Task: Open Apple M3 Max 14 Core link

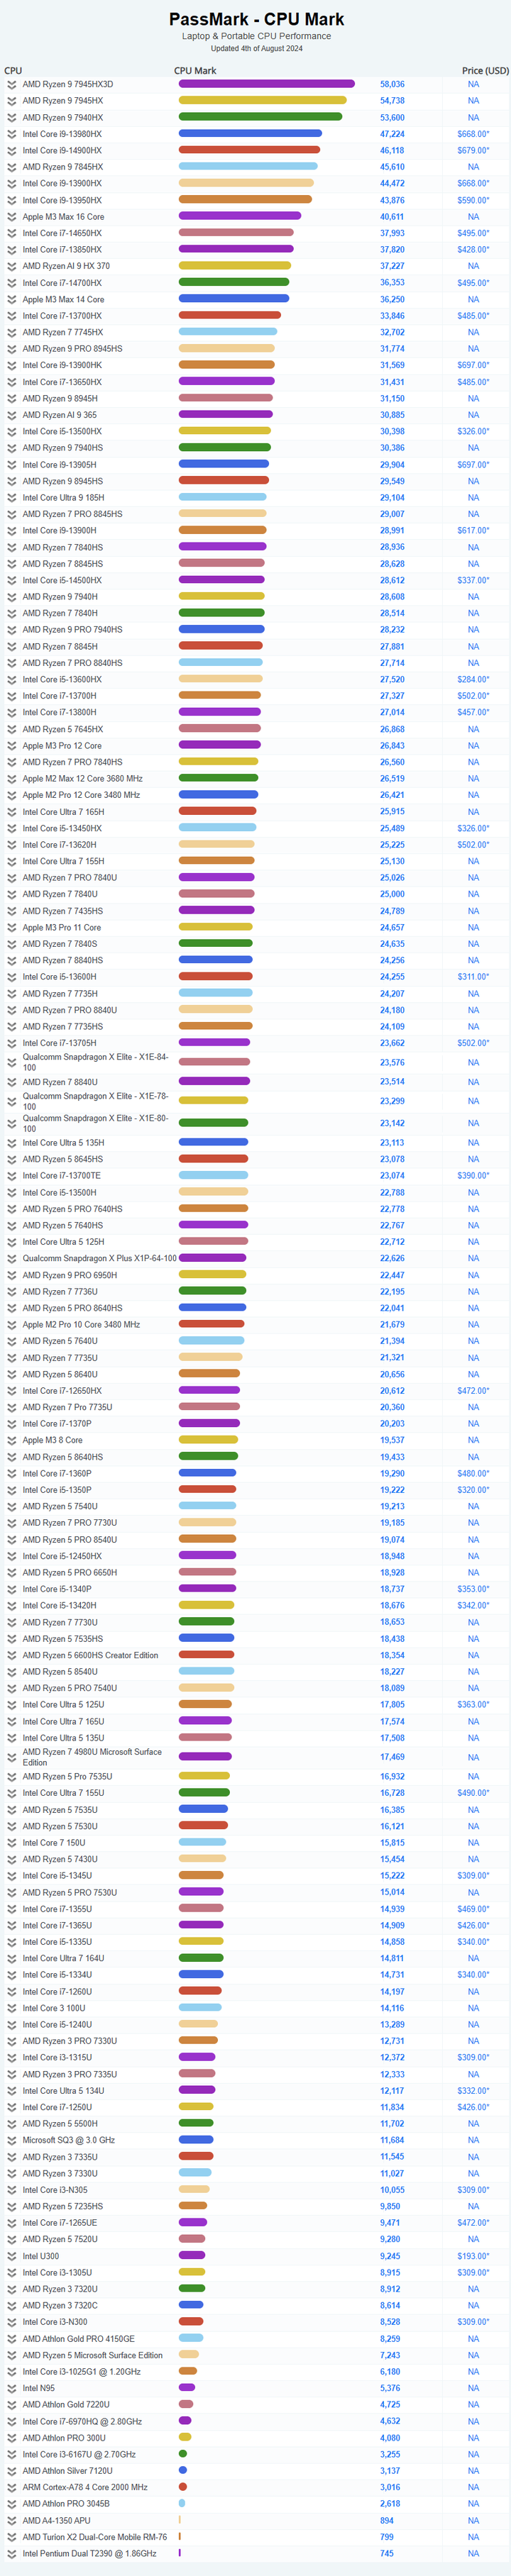Action: tap(63, 299)
